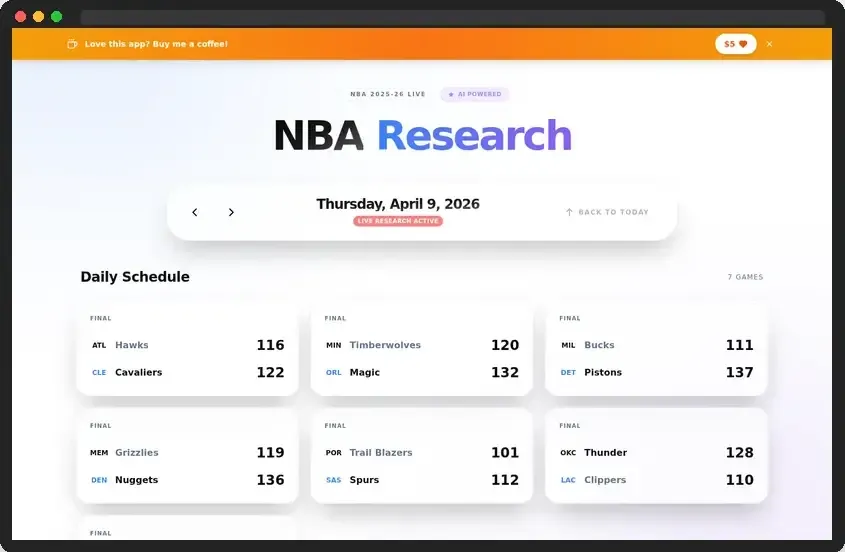The image size is (845, 552).
Task: Select the Cavaliers team name
Action: (x=138, y=372)
